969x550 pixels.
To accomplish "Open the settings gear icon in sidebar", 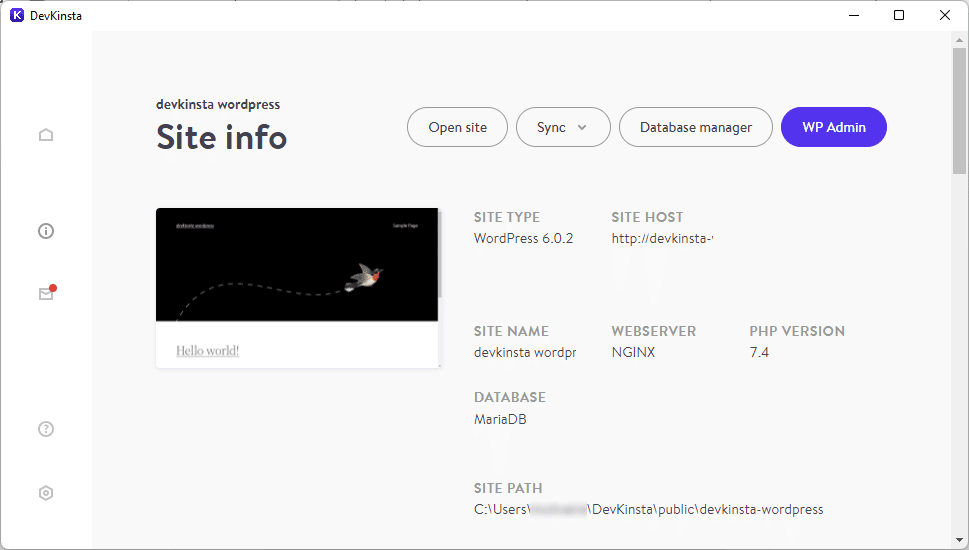I will click(x=46, y=493).
